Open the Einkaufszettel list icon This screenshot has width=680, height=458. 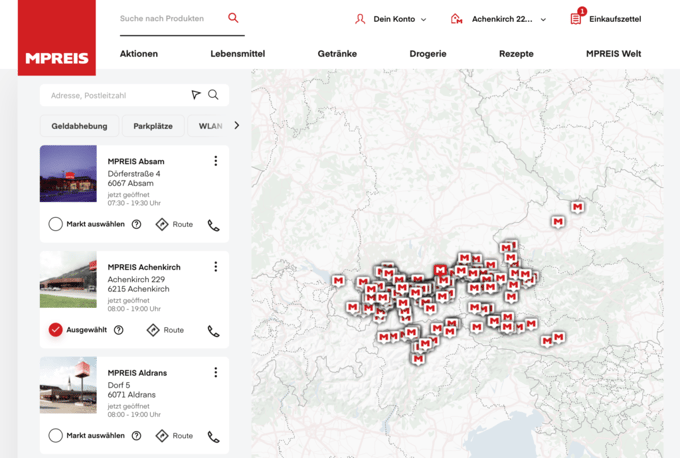pos(575,19)
